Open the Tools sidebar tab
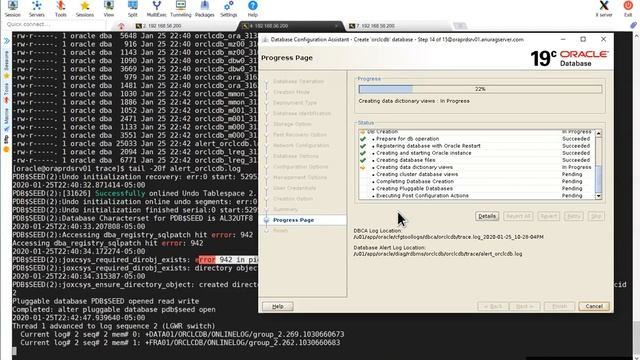This screenshot has height=360, width=640. point(6,93)
